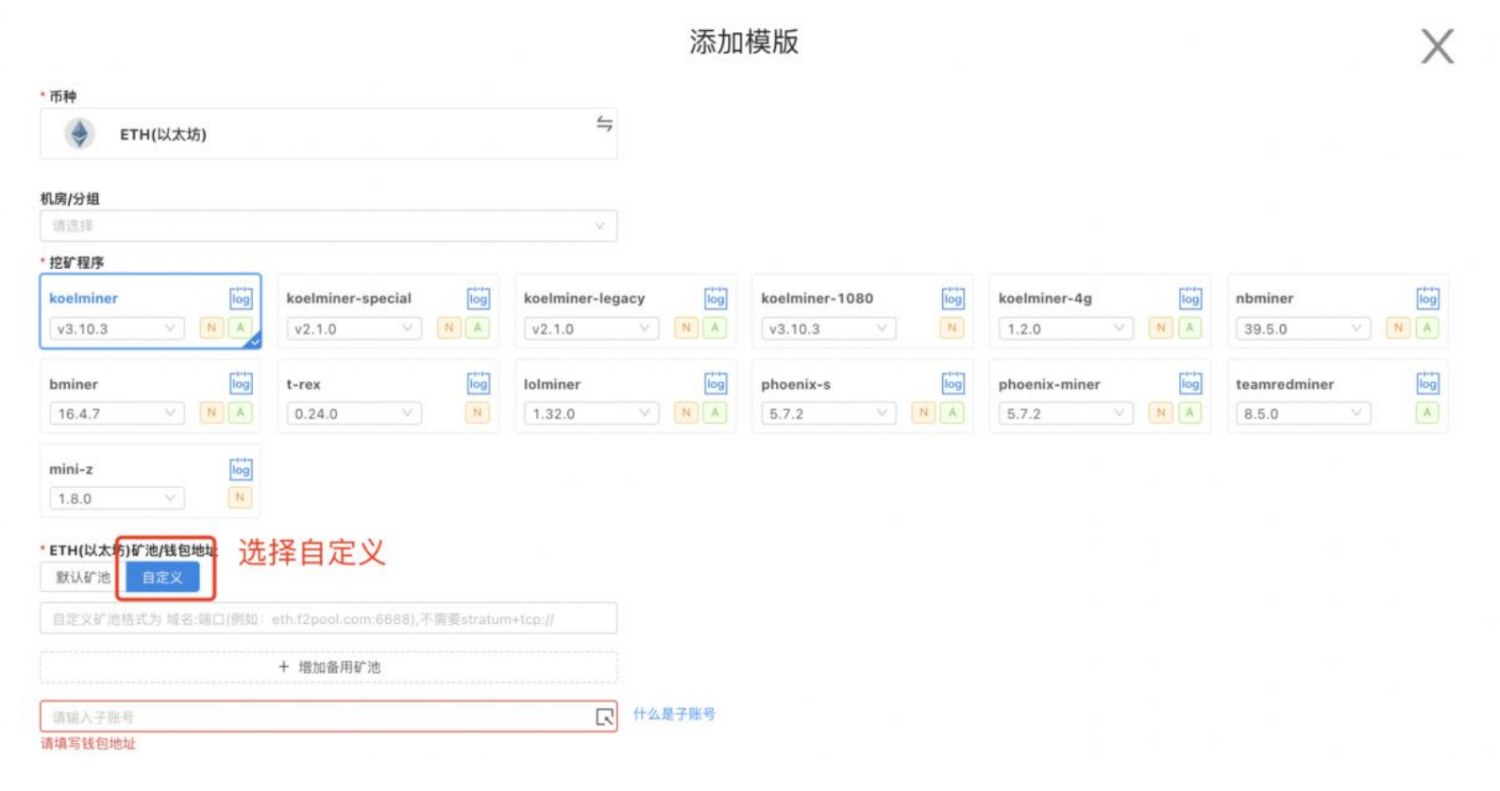The width and height of the screenshot is (1500, 791).
Task: Toggle the A badge on phoenix-s
Action: [x=953, y=412]
